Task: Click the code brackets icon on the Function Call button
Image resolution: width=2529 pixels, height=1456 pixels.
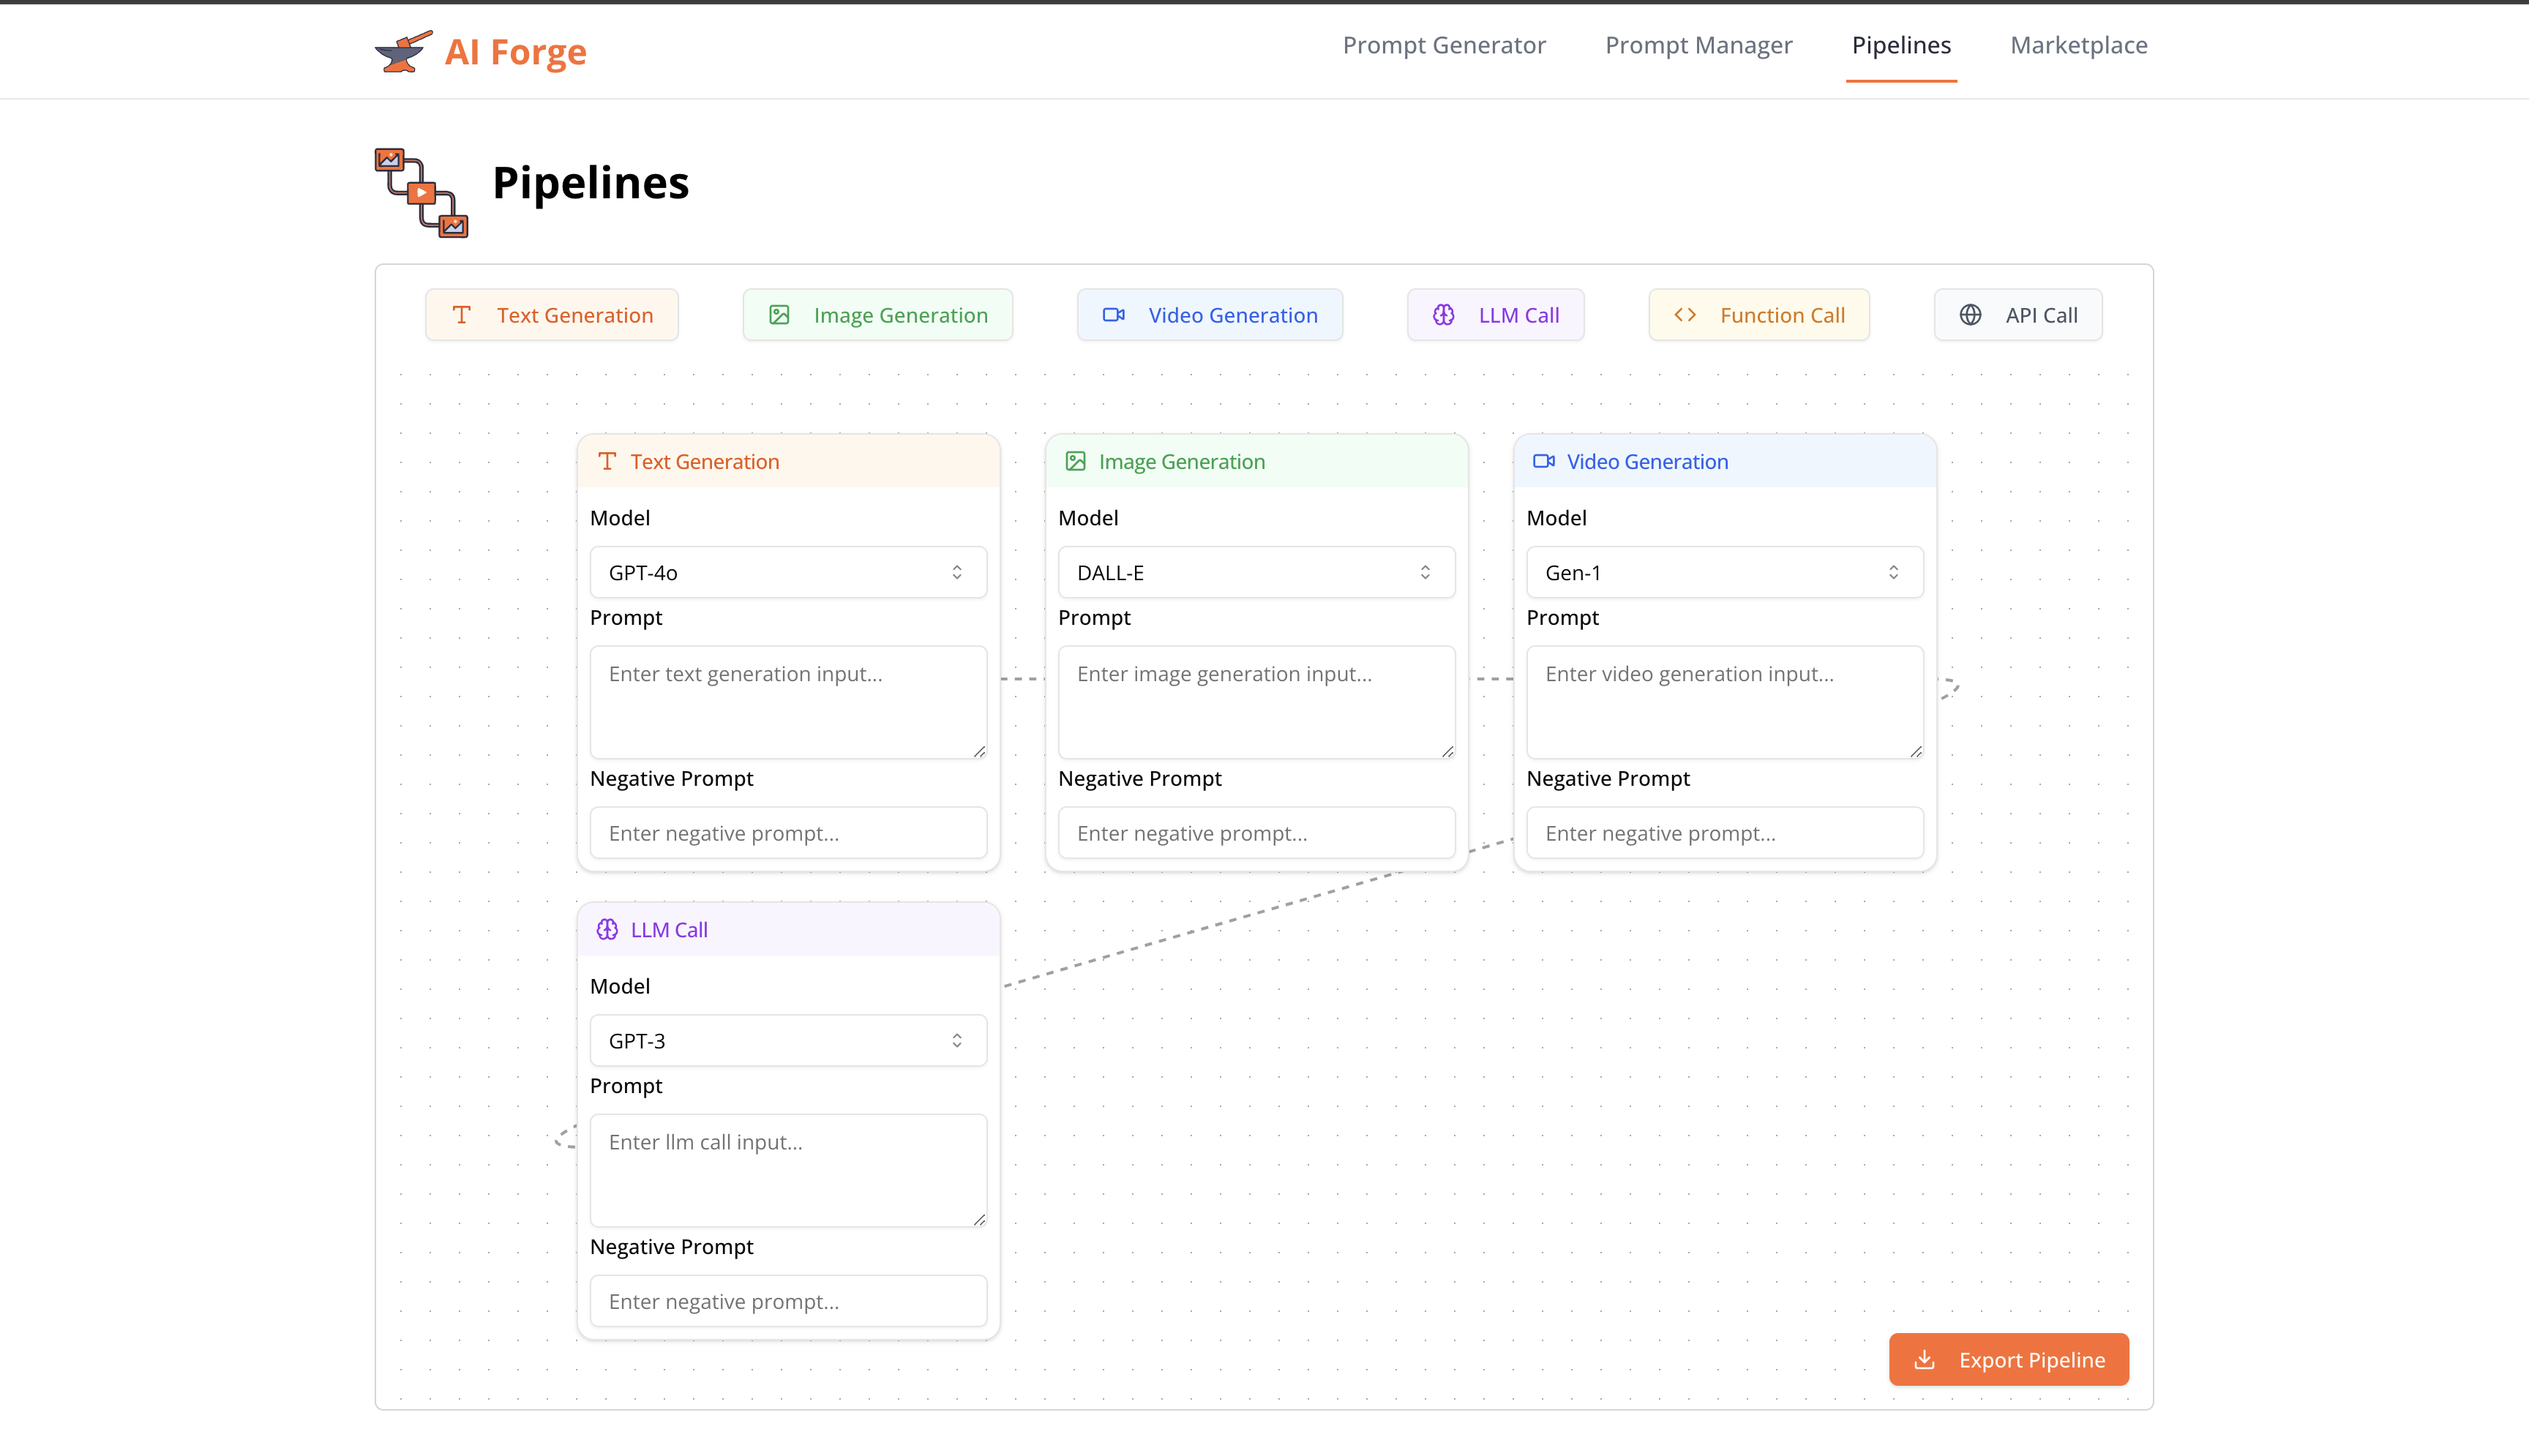Action: [x=1685, y=315]
